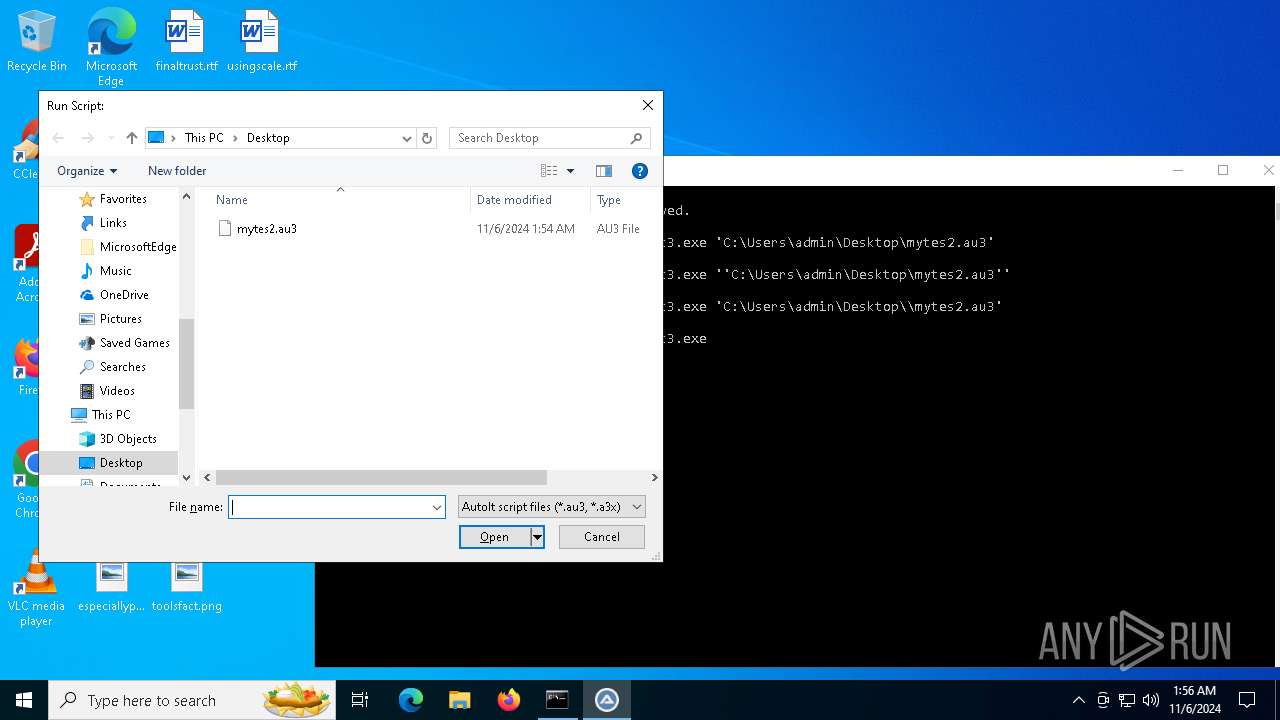
Task: Select the usingscale.rtf desktop file
Action: pyautogui.click(x=261, y=41)
